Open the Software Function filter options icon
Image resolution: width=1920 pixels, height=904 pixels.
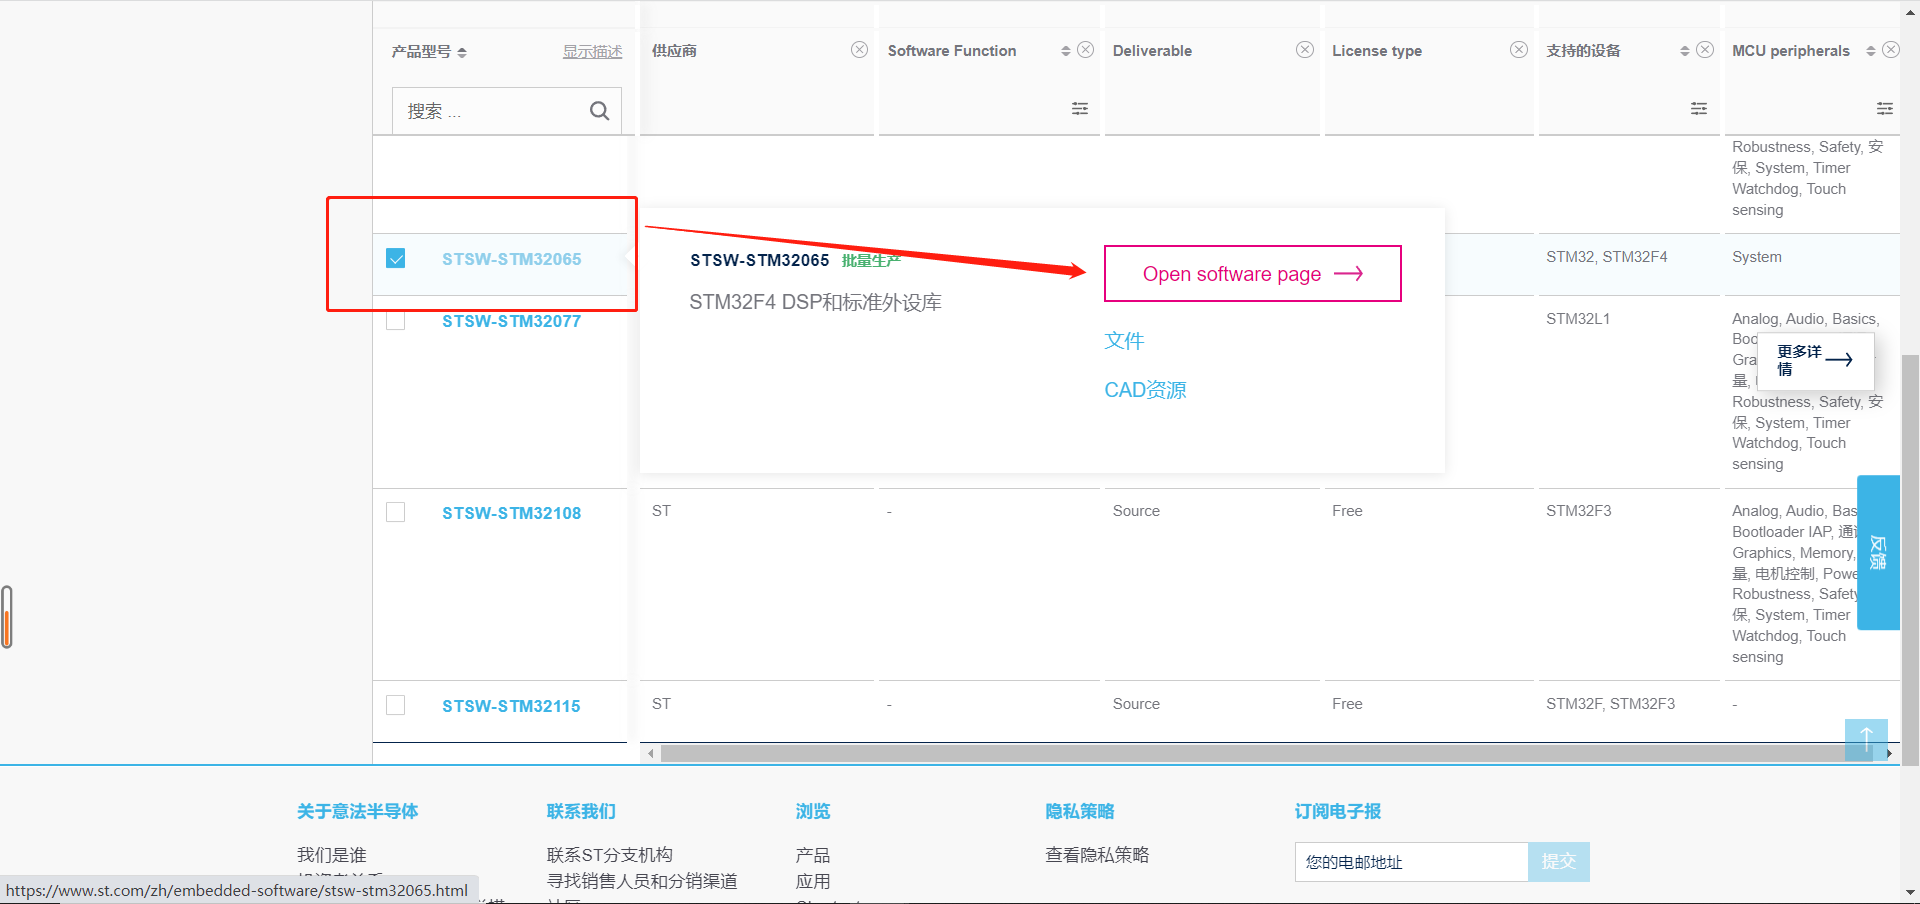pos(1080,108)
